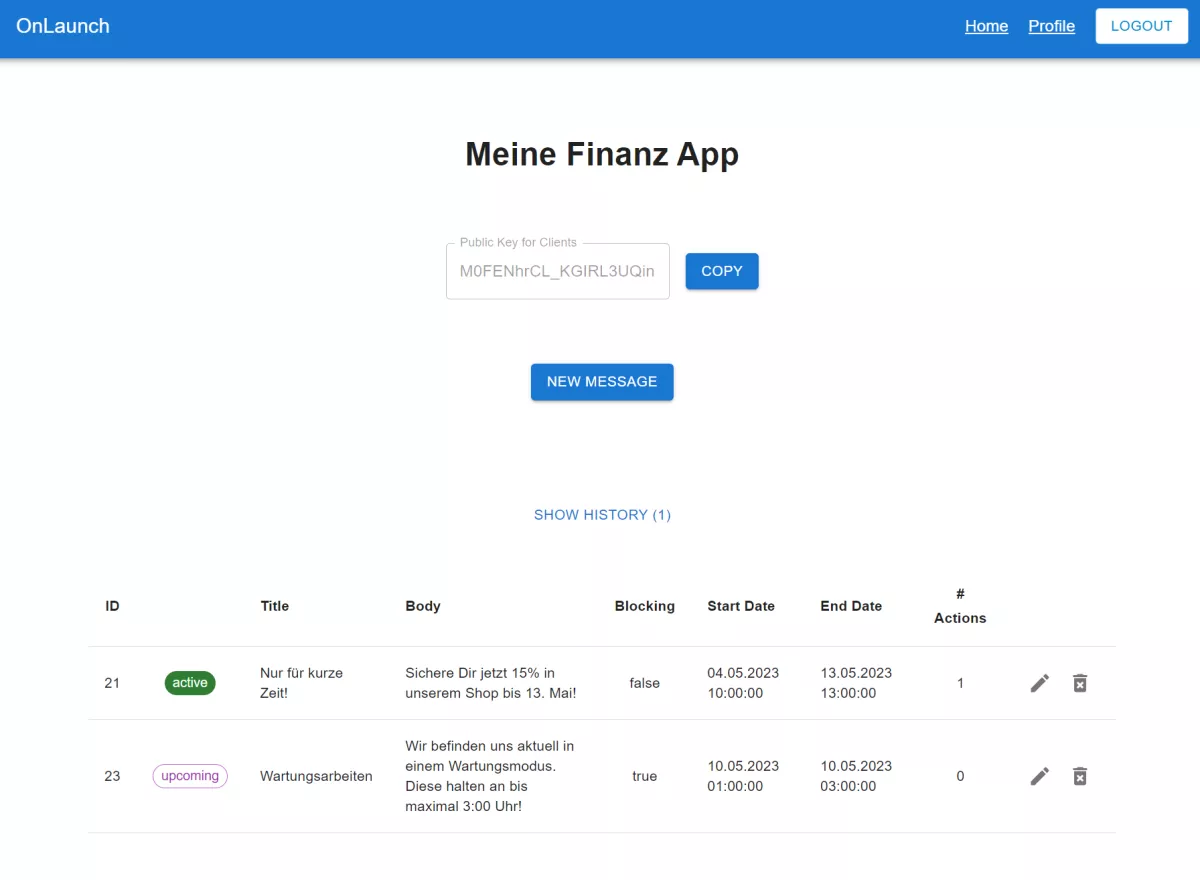The width and height of the screenshot is (1200, 880).
Task: Click the actions count for message 21
Action: (x=960, y=683)
